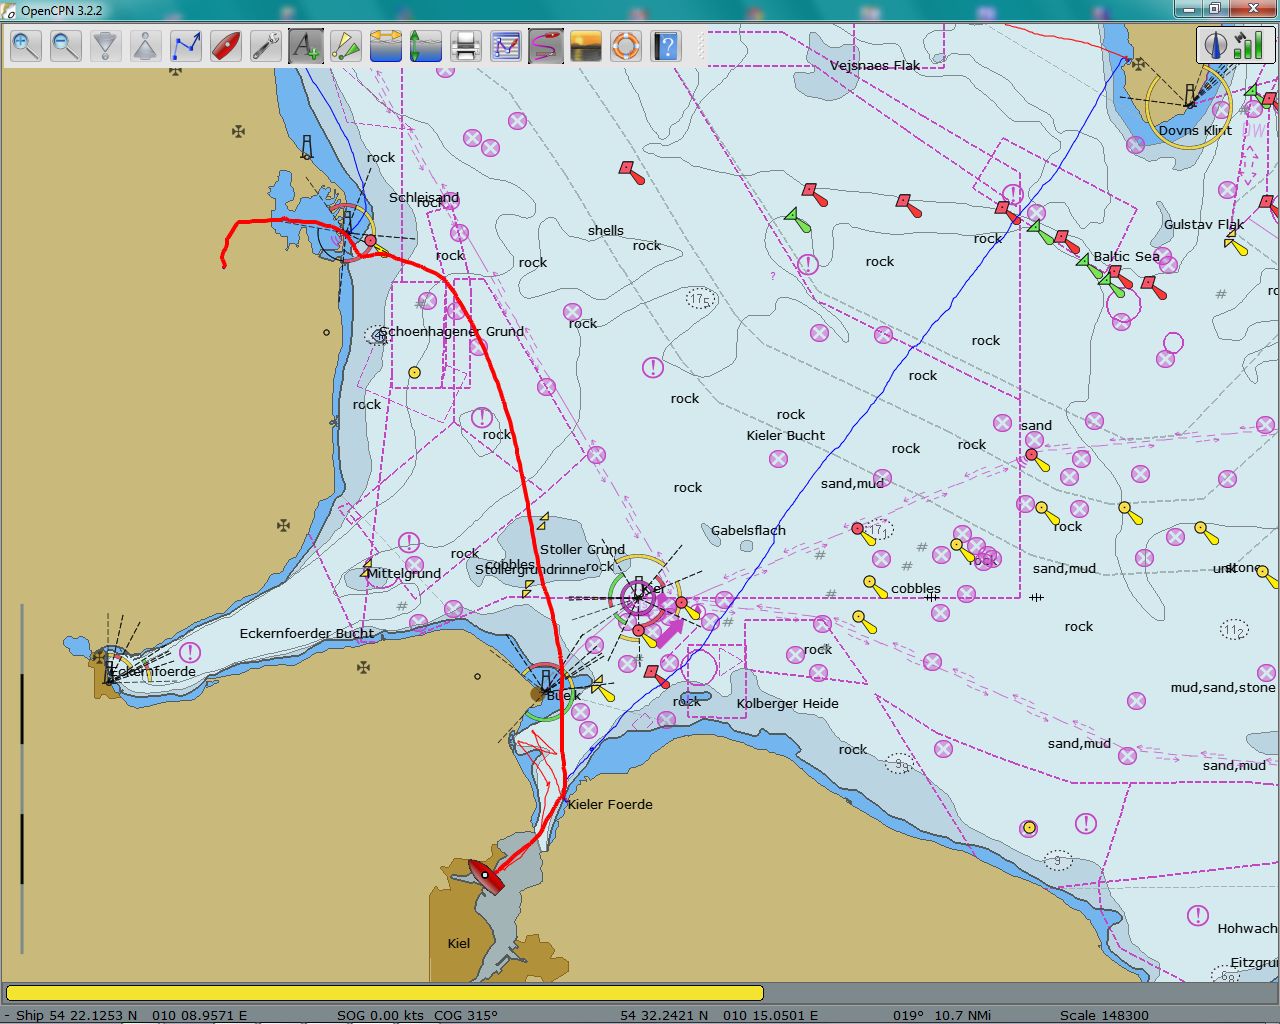The width and height of the screenshot is (1280, 1024).
Task: Click the Kieler Bucht label on the chart
Action: (785, 435)
